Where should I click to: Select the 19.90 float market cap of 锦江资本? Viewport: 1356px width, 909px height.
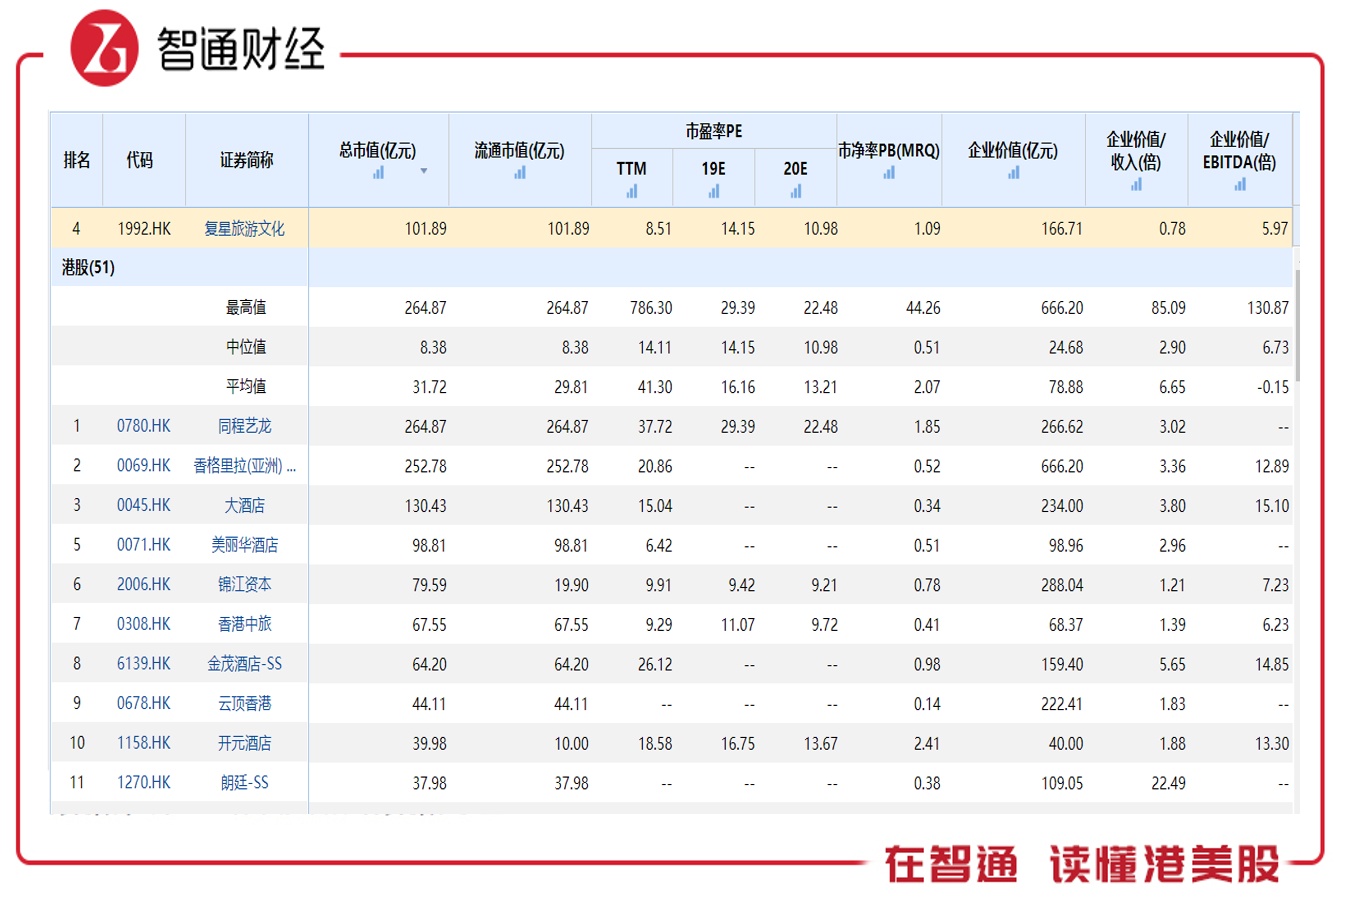572,585
